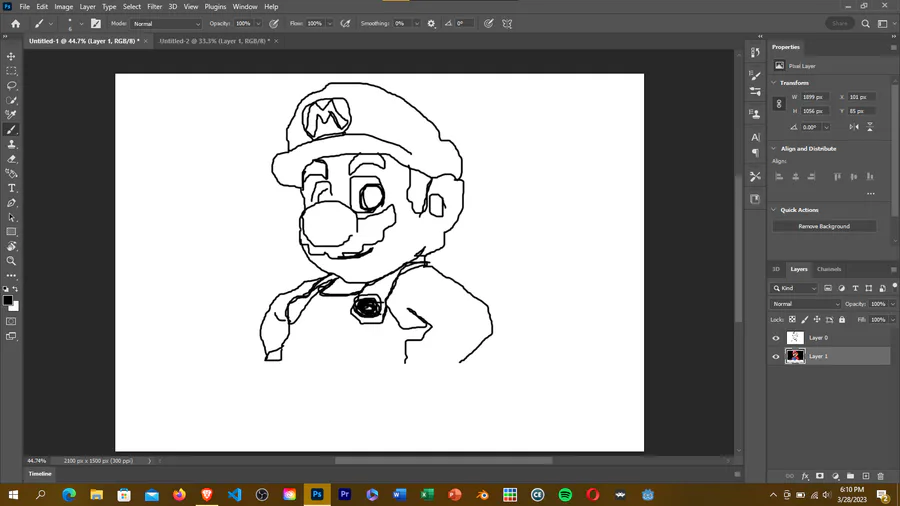The image size is (900, 506).
Task: Select the Eraser tool
Action: 11,159
